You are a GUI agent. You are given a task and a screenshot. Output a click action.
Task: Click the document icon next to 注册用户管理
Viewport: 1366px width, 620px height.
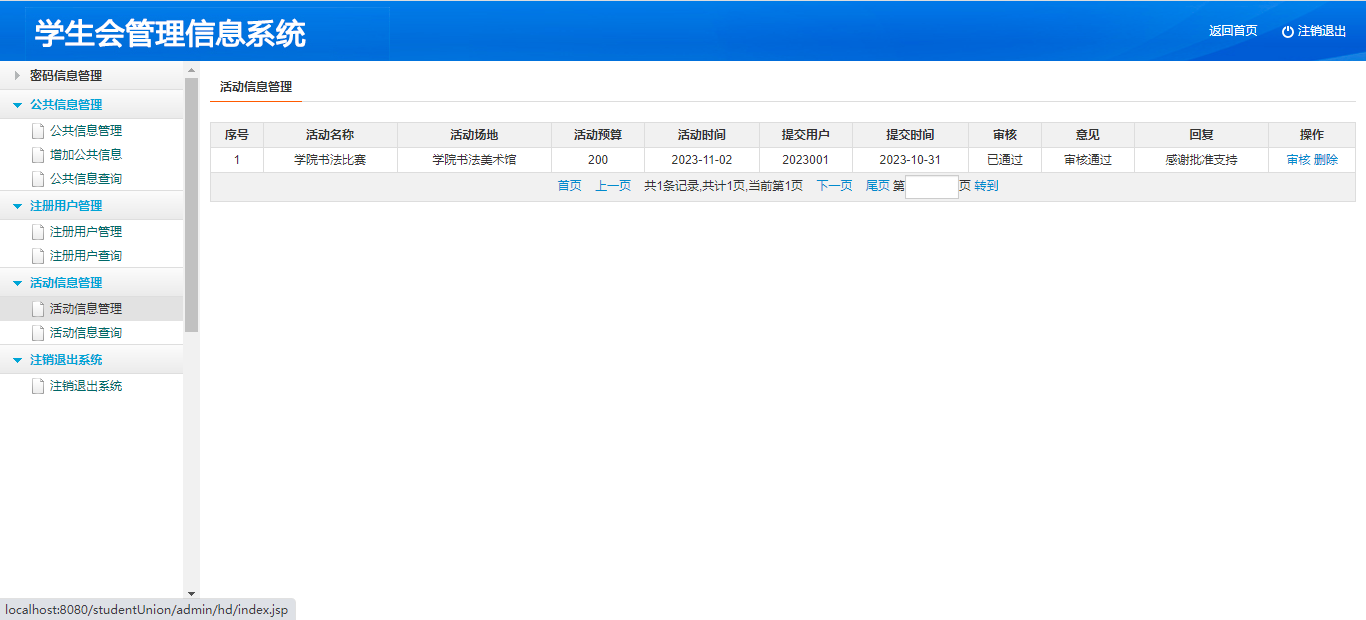tap(38, 232)
